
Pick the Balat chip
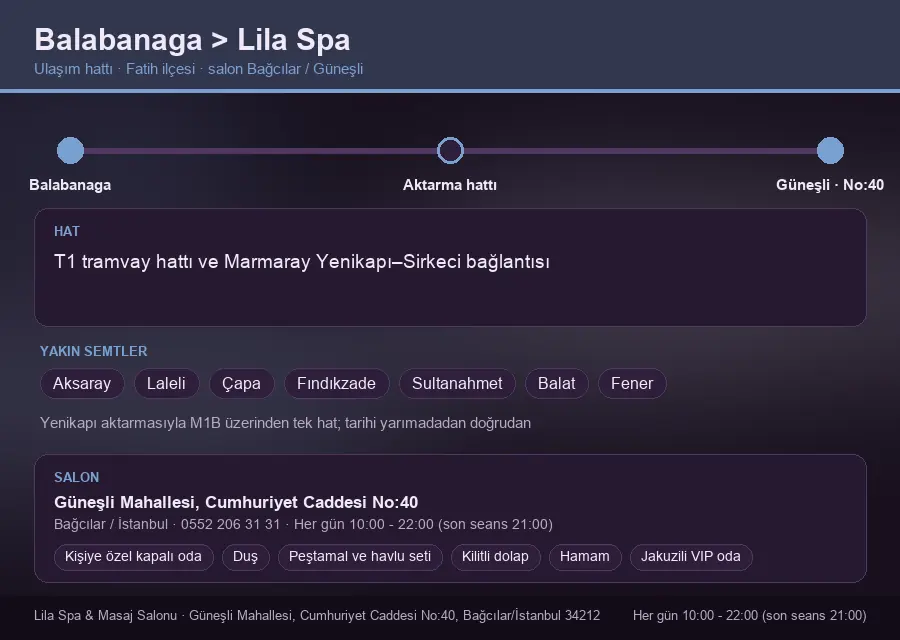[x=557, y=383]
